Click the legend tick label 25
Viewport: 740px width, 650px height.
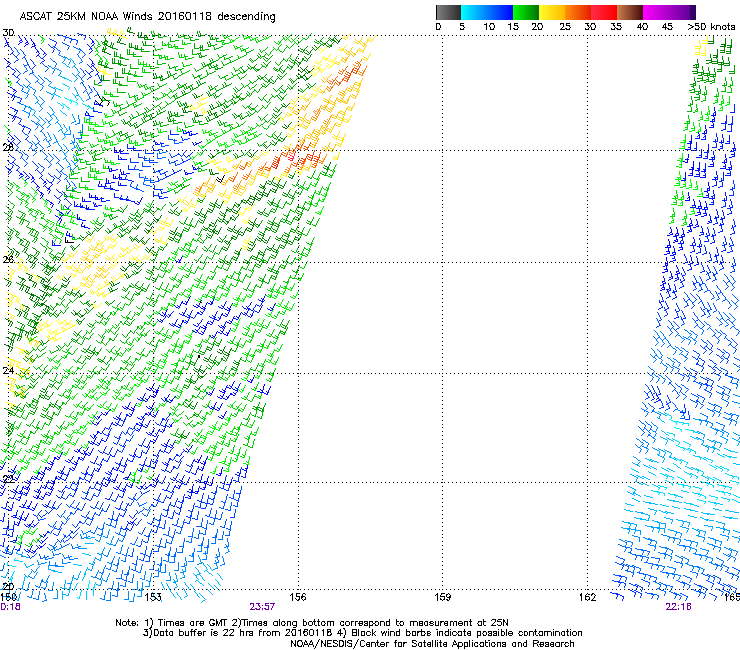[x=564, y=27]
